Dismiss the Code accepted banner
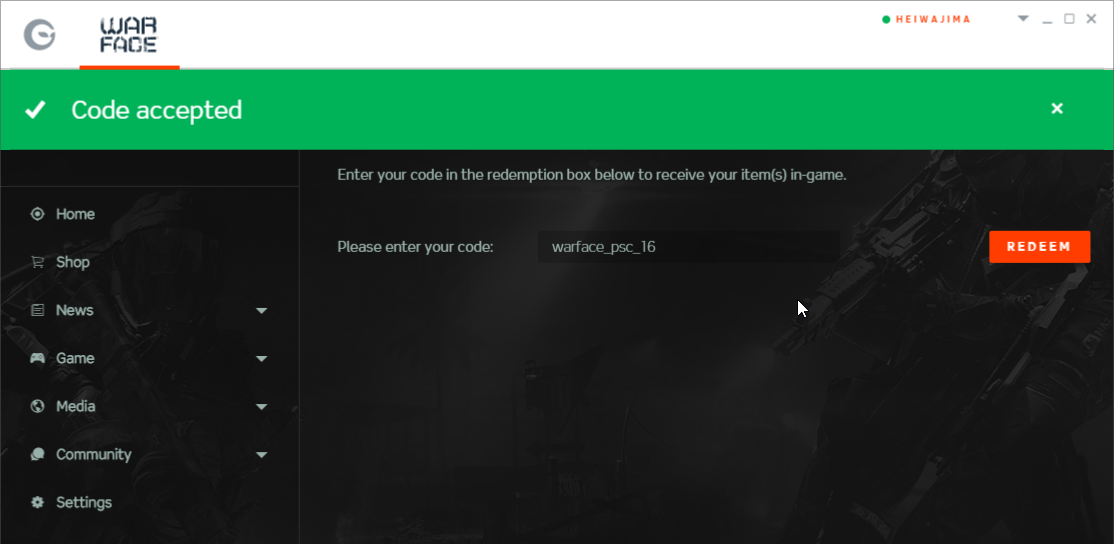Image resolution: width=1114 pixels, height=544 pixels. point(1057,108)
